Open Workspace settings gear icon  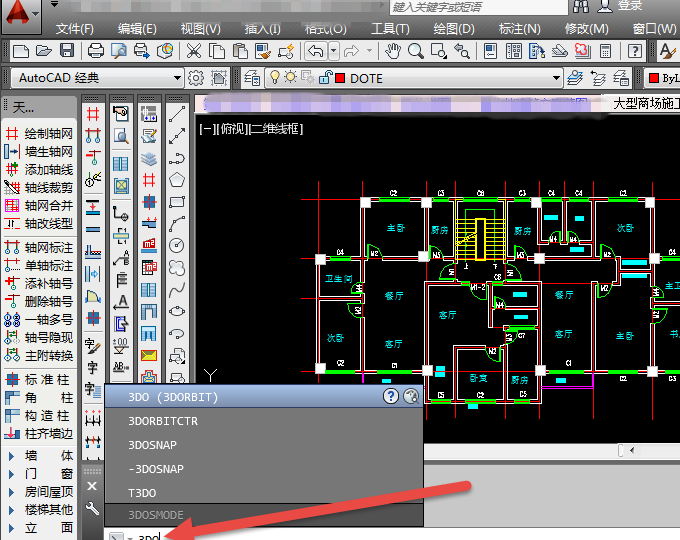[196, 79]
